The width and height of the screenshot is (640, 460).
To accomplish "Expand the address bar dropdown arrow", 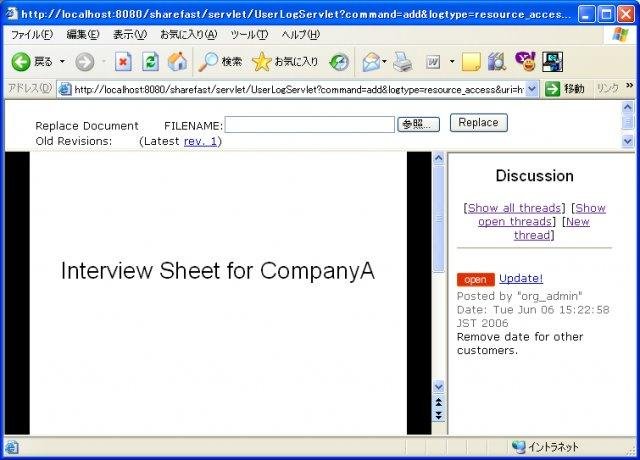I will tap(531, 89).
